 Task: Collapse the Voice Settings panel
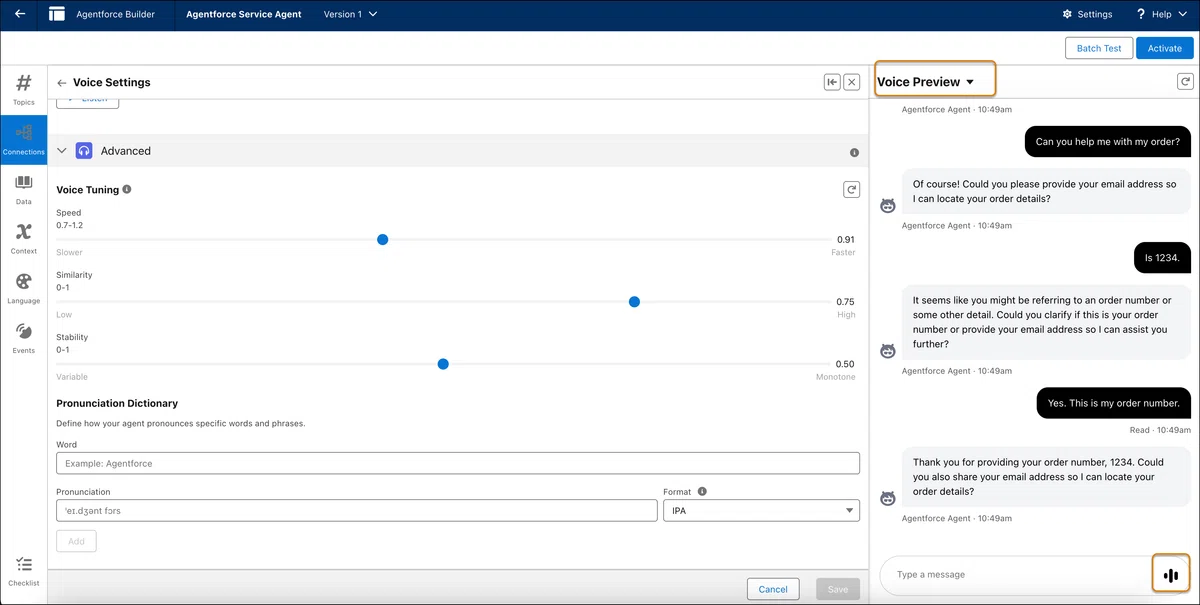(x=832, y=82)
